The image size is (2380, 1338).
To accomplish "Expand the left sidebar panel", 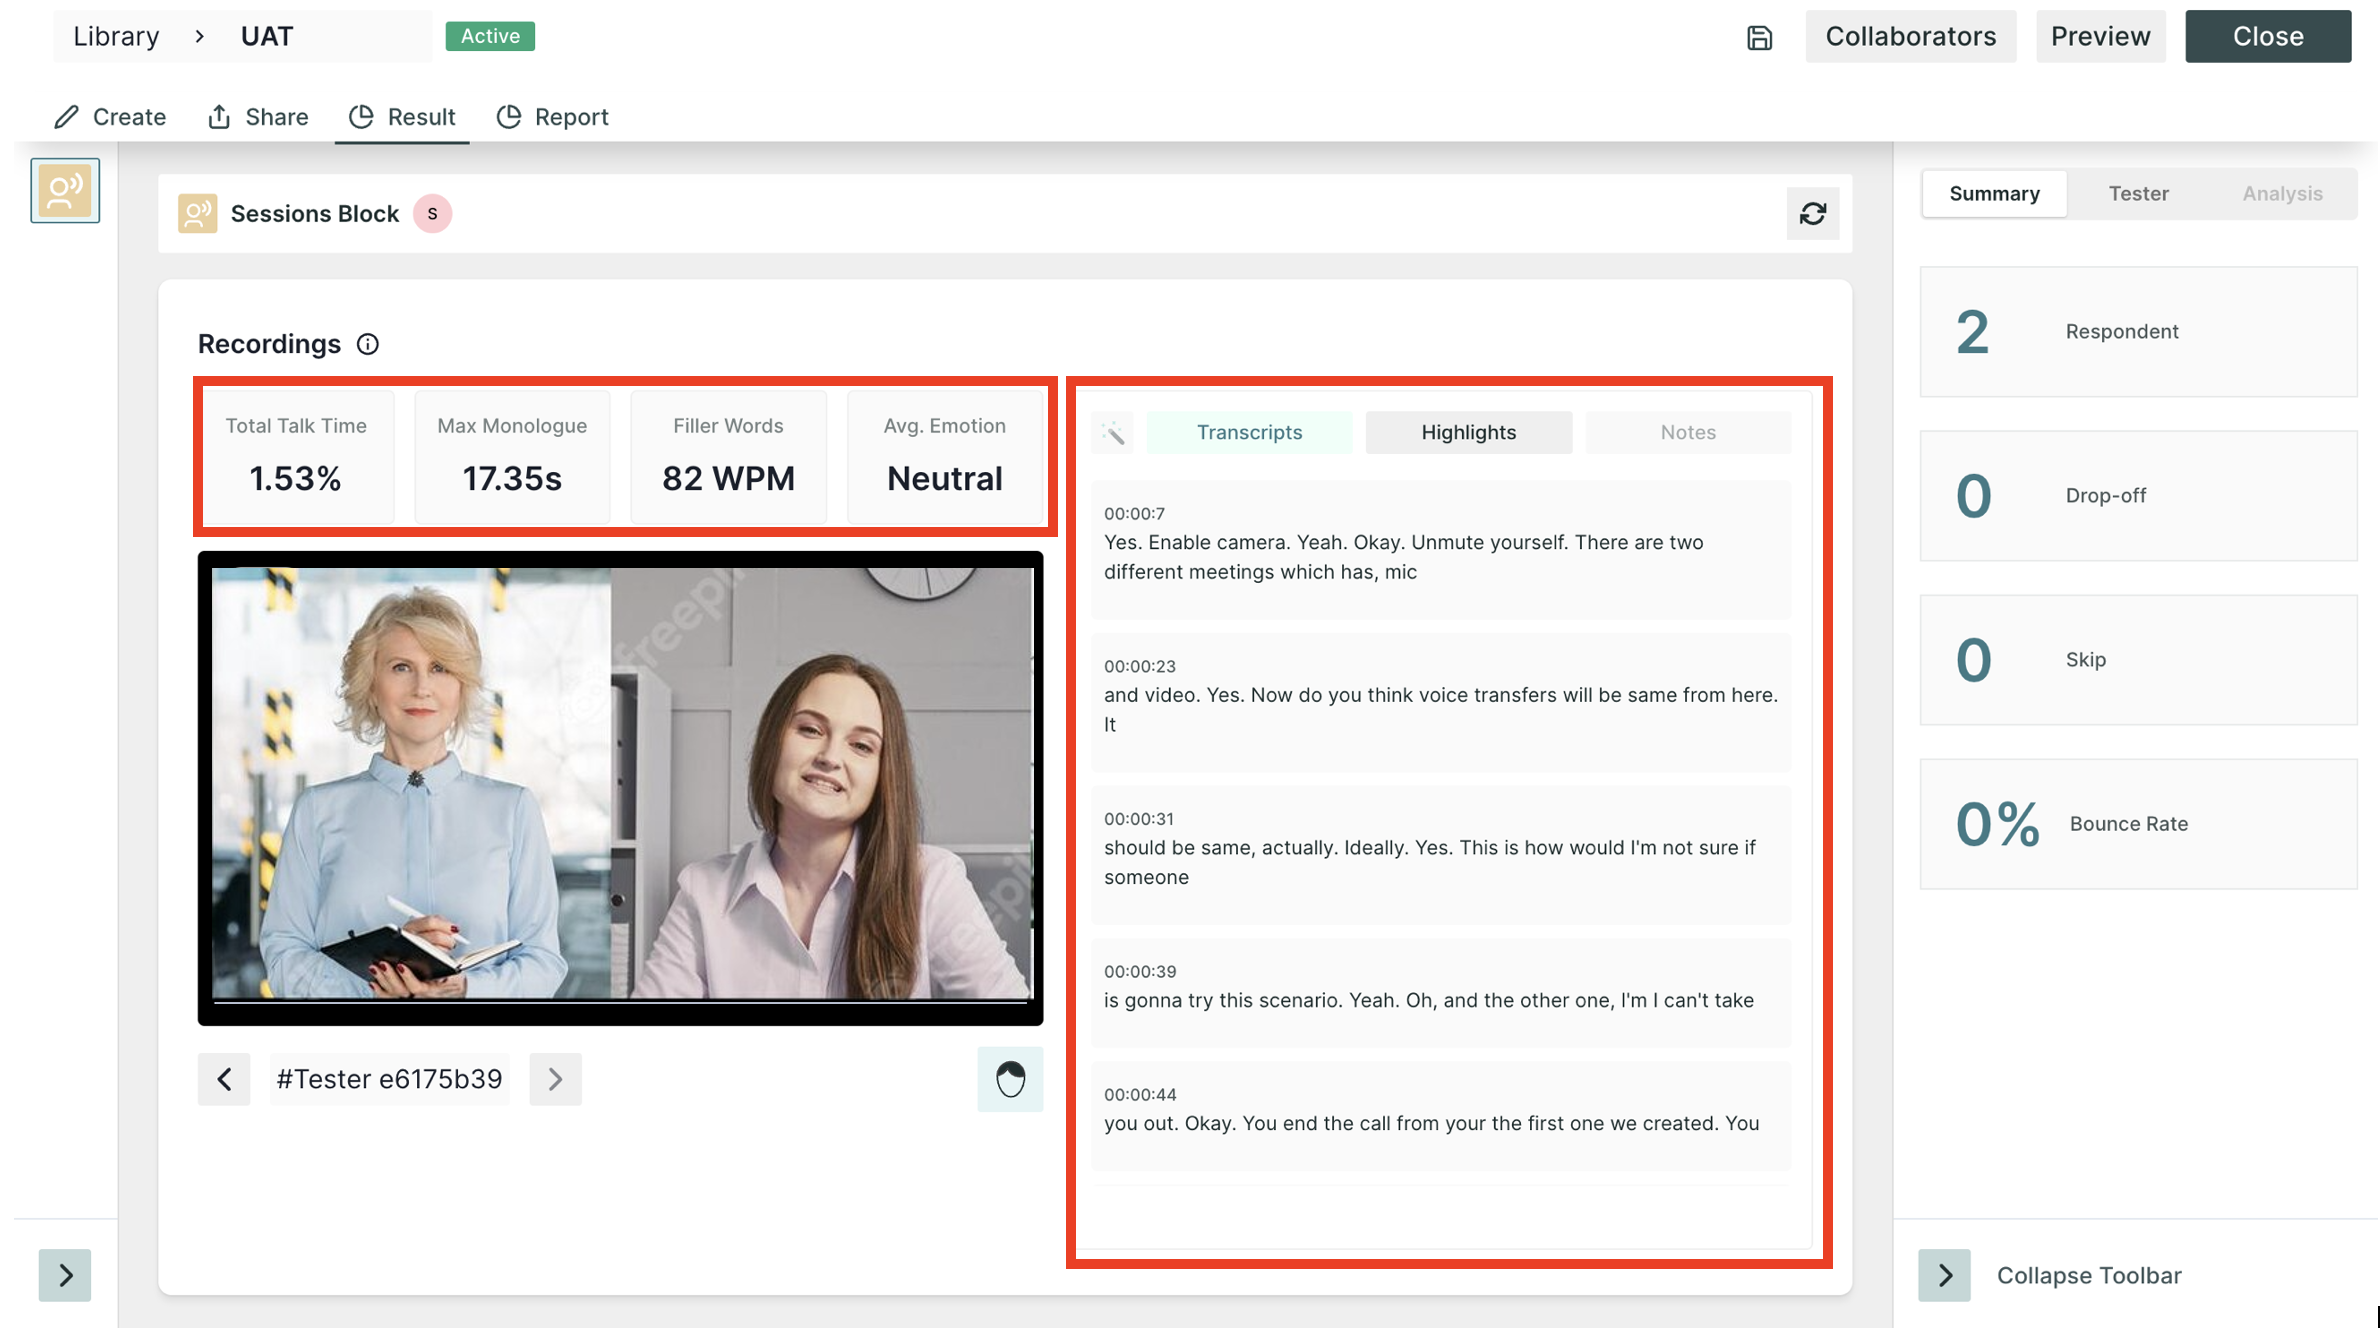I will (65, 1276).
